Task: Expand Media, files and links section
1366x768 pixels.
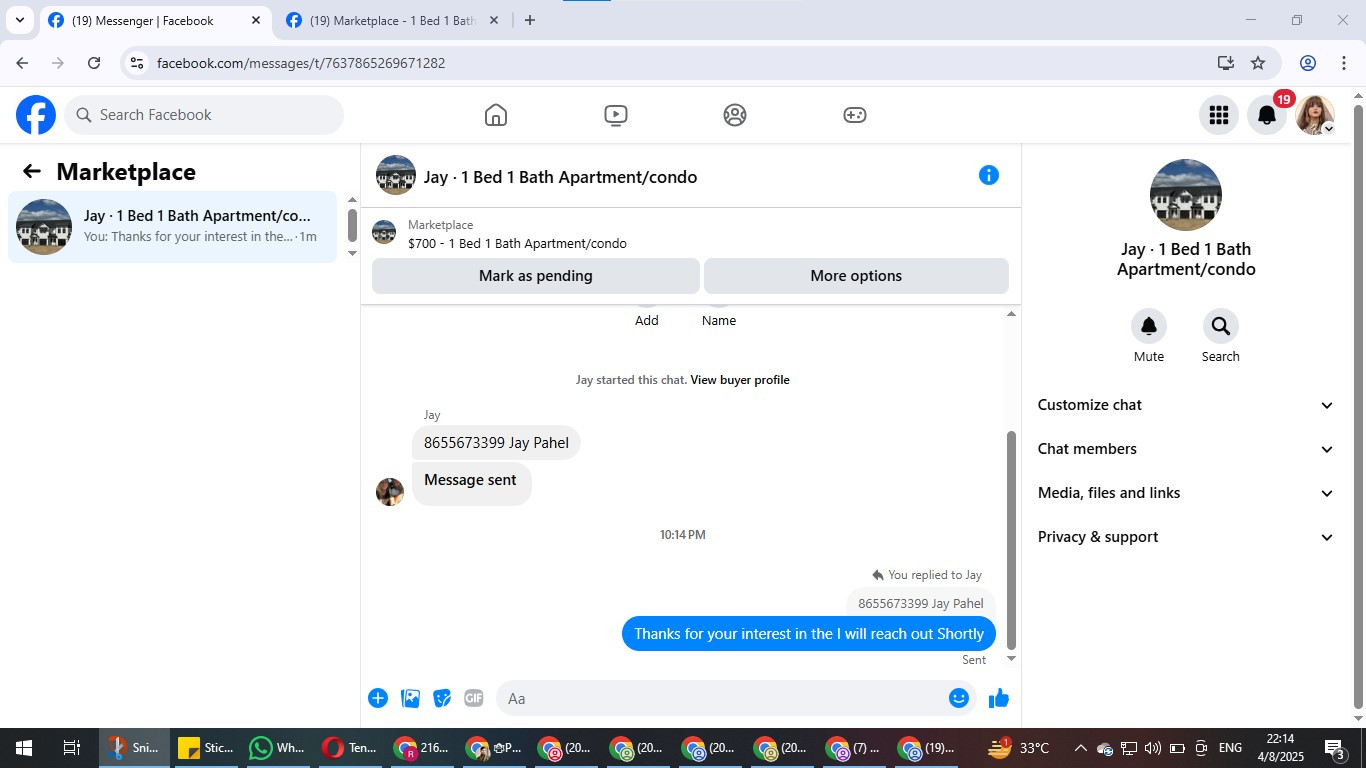Action: coord(1186,493)
